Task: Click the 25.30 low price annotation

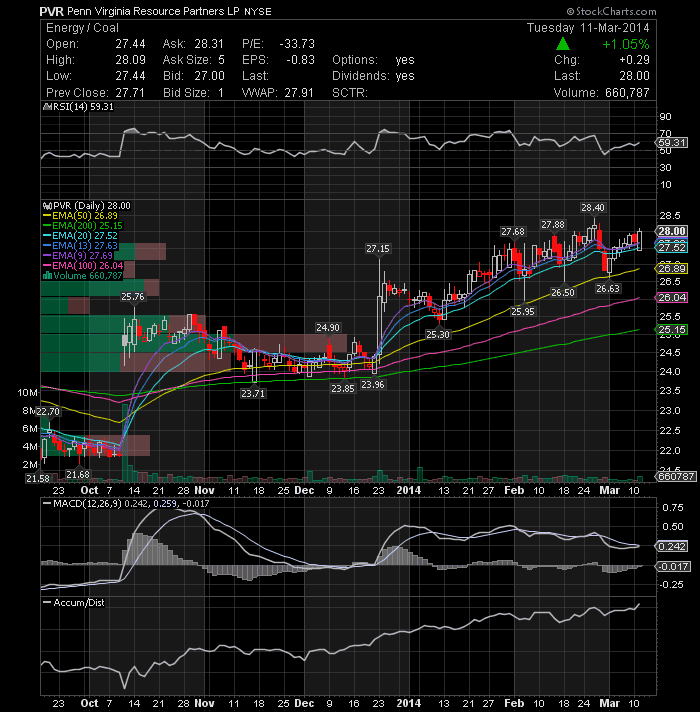Action: pos(438,335)
